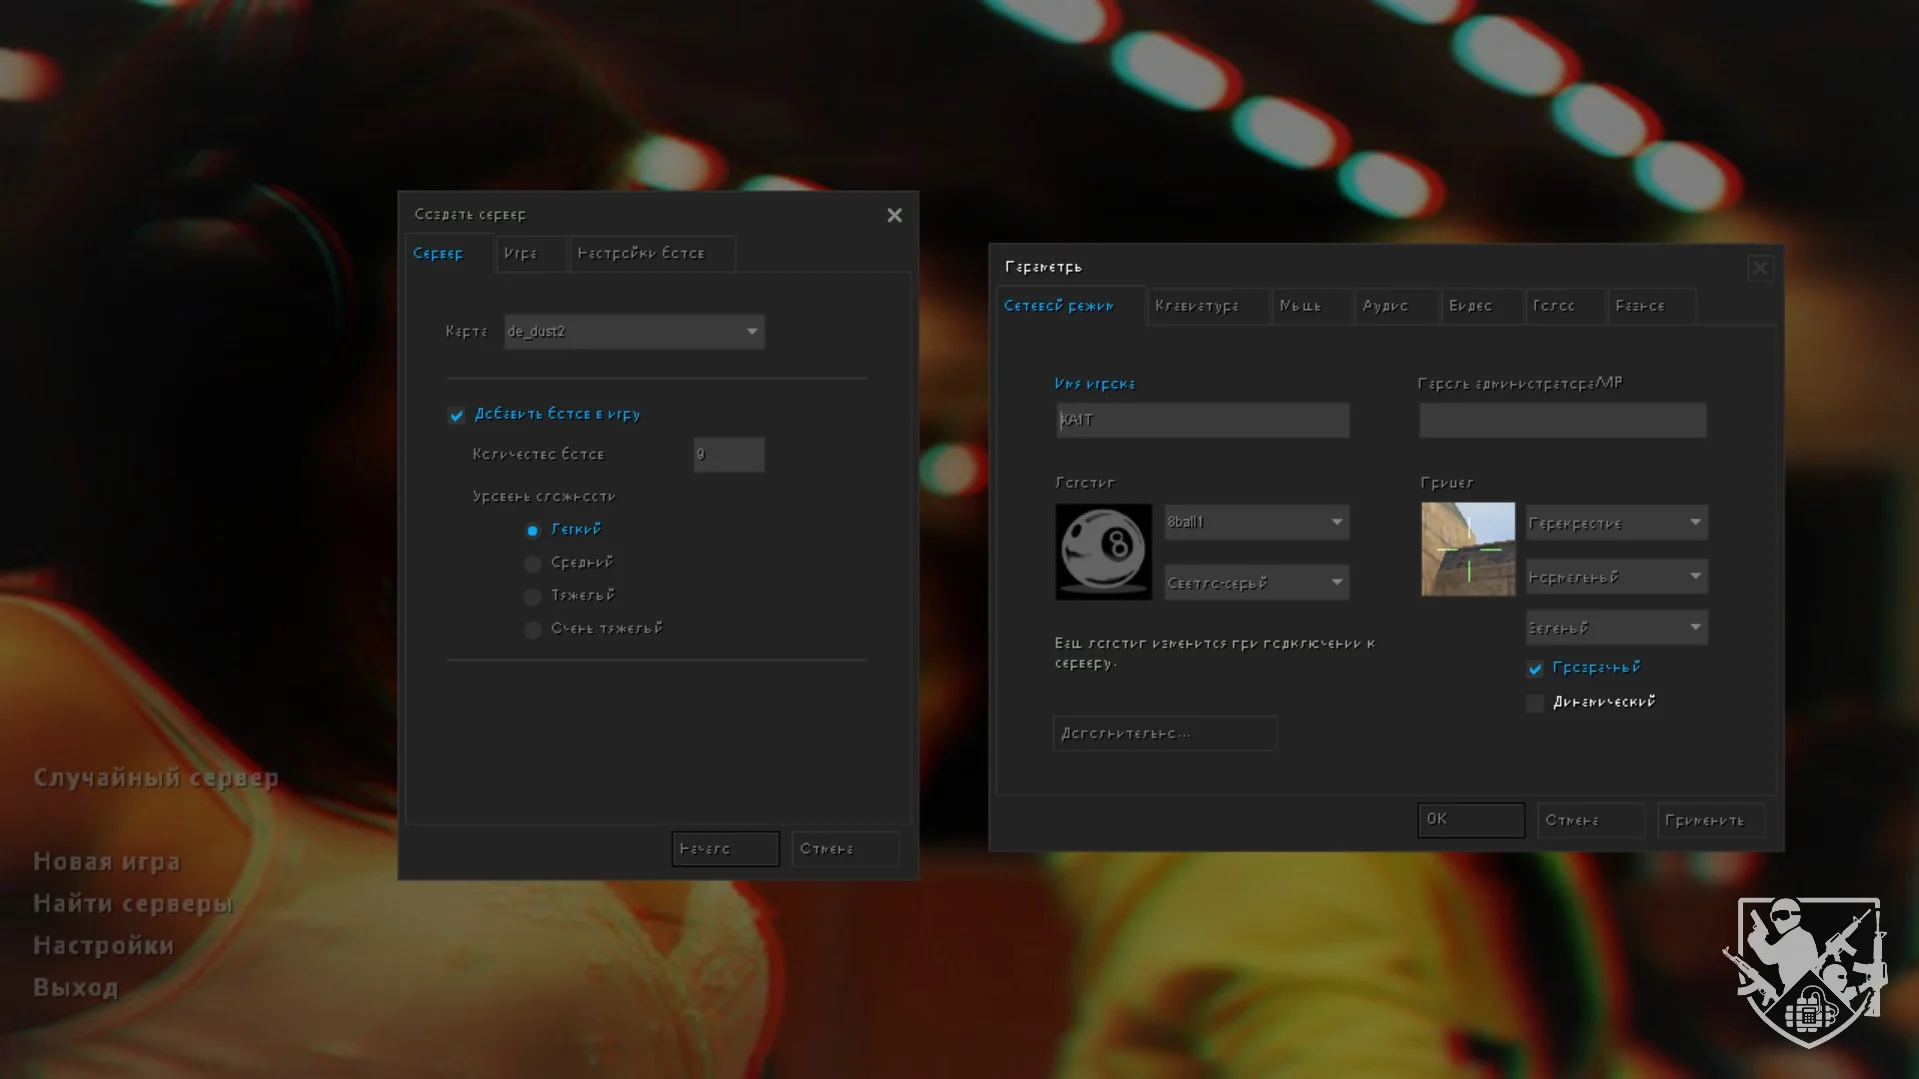The image size is (1919, 1079).
Task: Open the Зеленый crosshair color dropdown
Action: 1615,628
